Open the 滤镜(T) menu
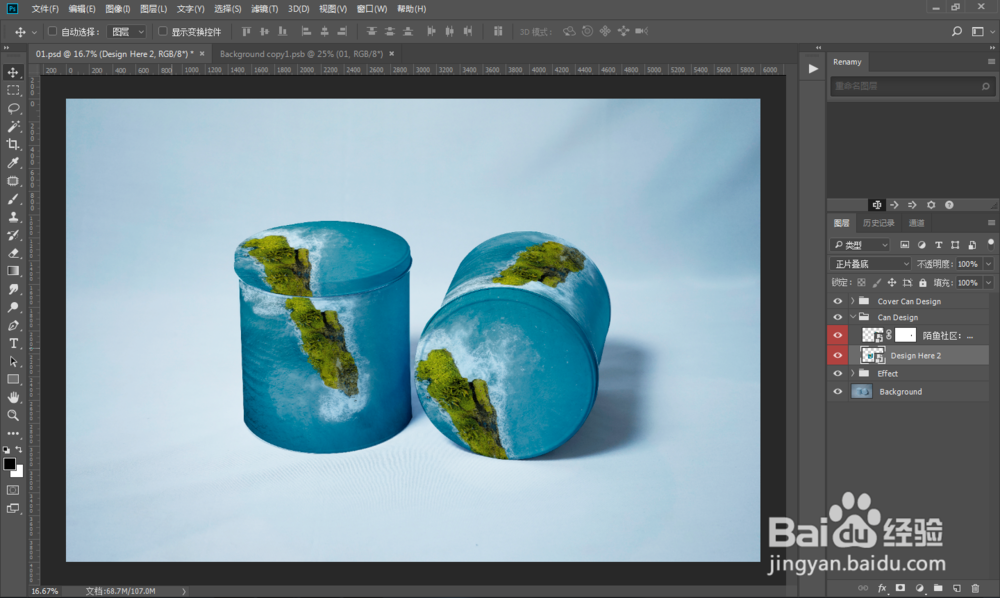The width and height of the screenshot is (1000, 598). point(264,9)
